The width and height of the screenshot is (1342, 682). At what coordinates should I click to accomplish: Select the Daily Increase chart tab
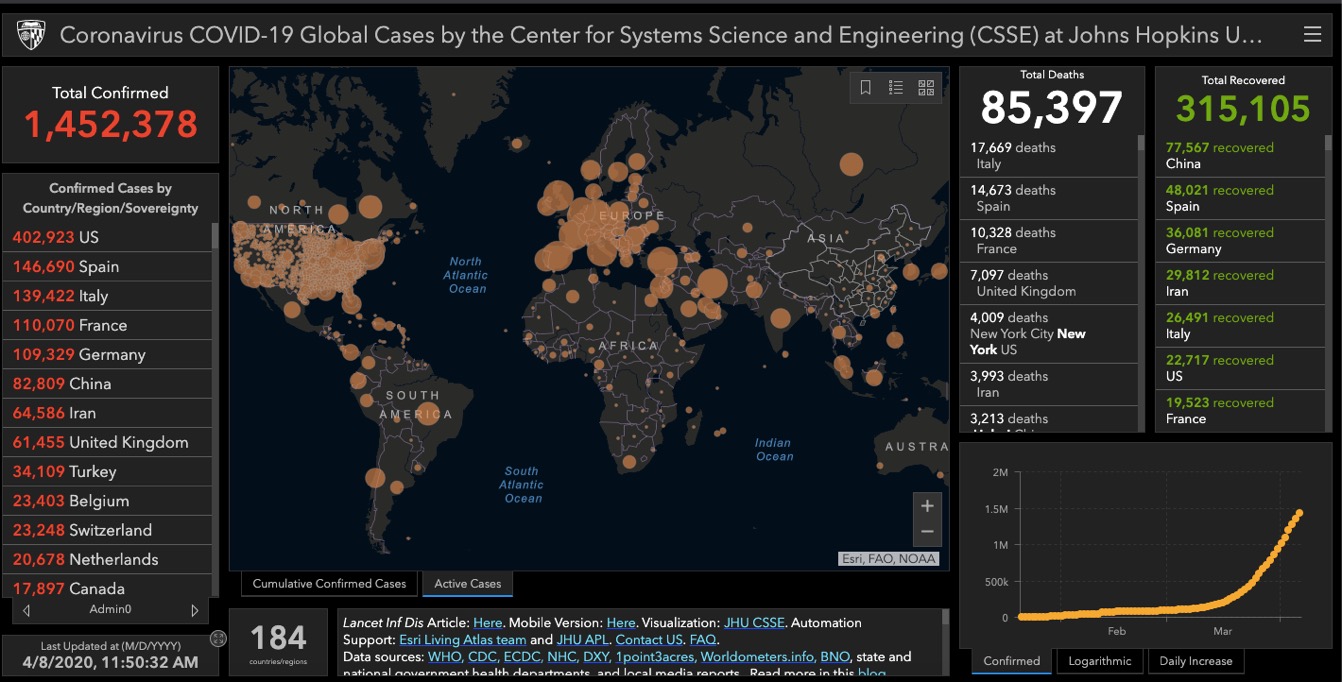coord(1196,661)
